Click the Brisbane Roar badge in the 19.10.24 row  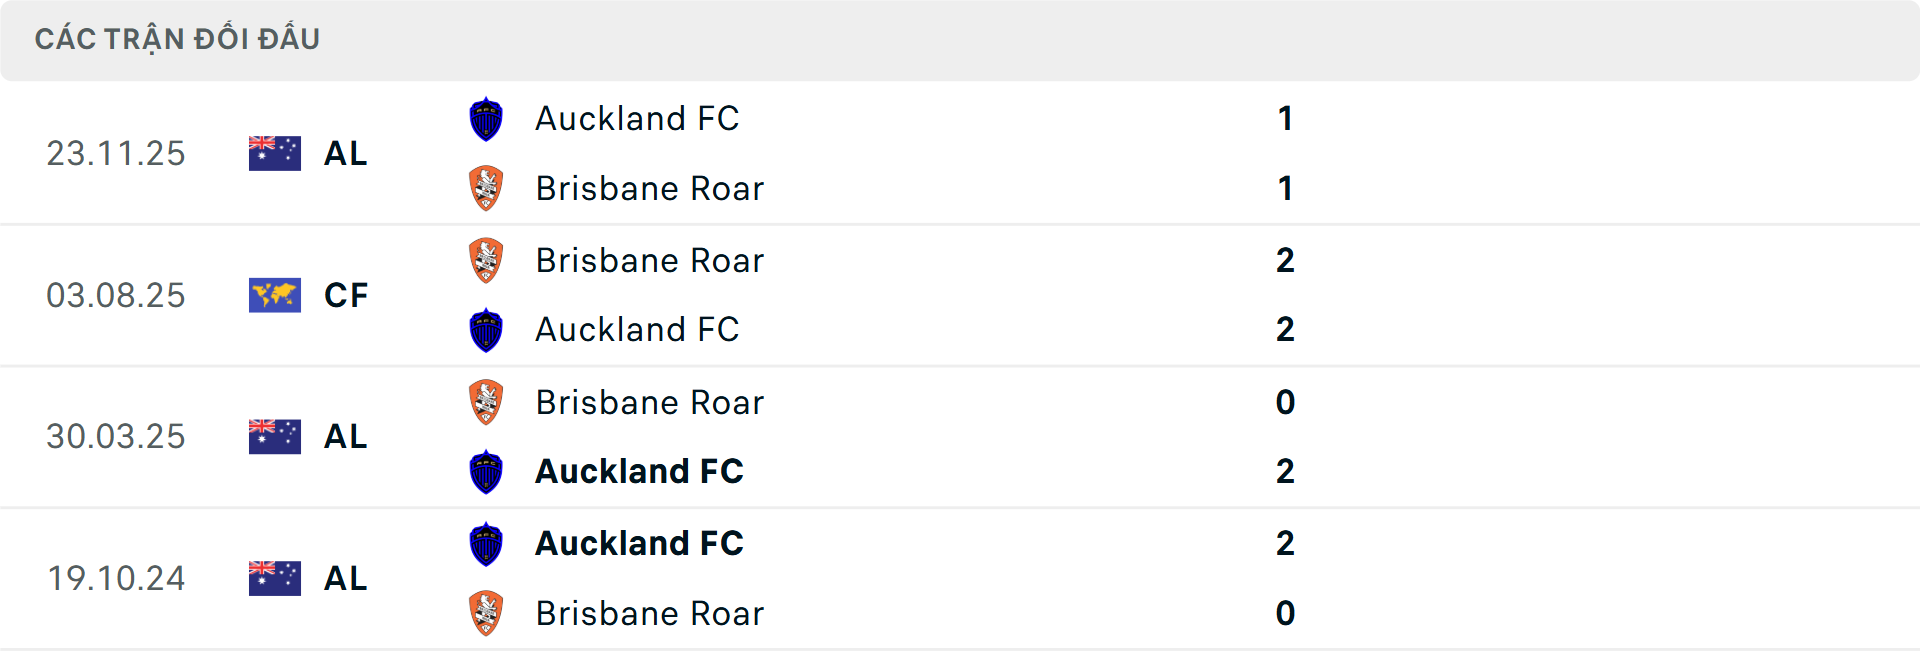pyautogui.click(x=486, y=613)
